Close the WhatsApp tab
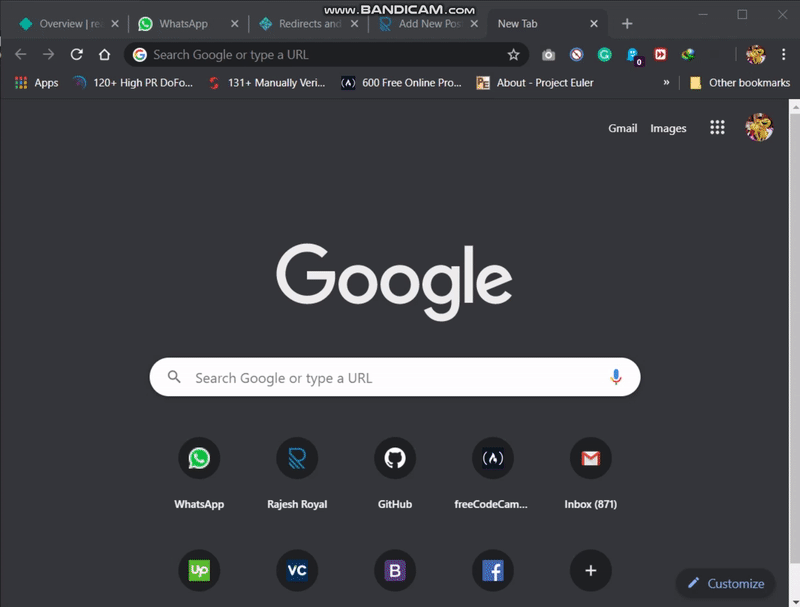This screenshot has height=607, width=800. [234, 23]
